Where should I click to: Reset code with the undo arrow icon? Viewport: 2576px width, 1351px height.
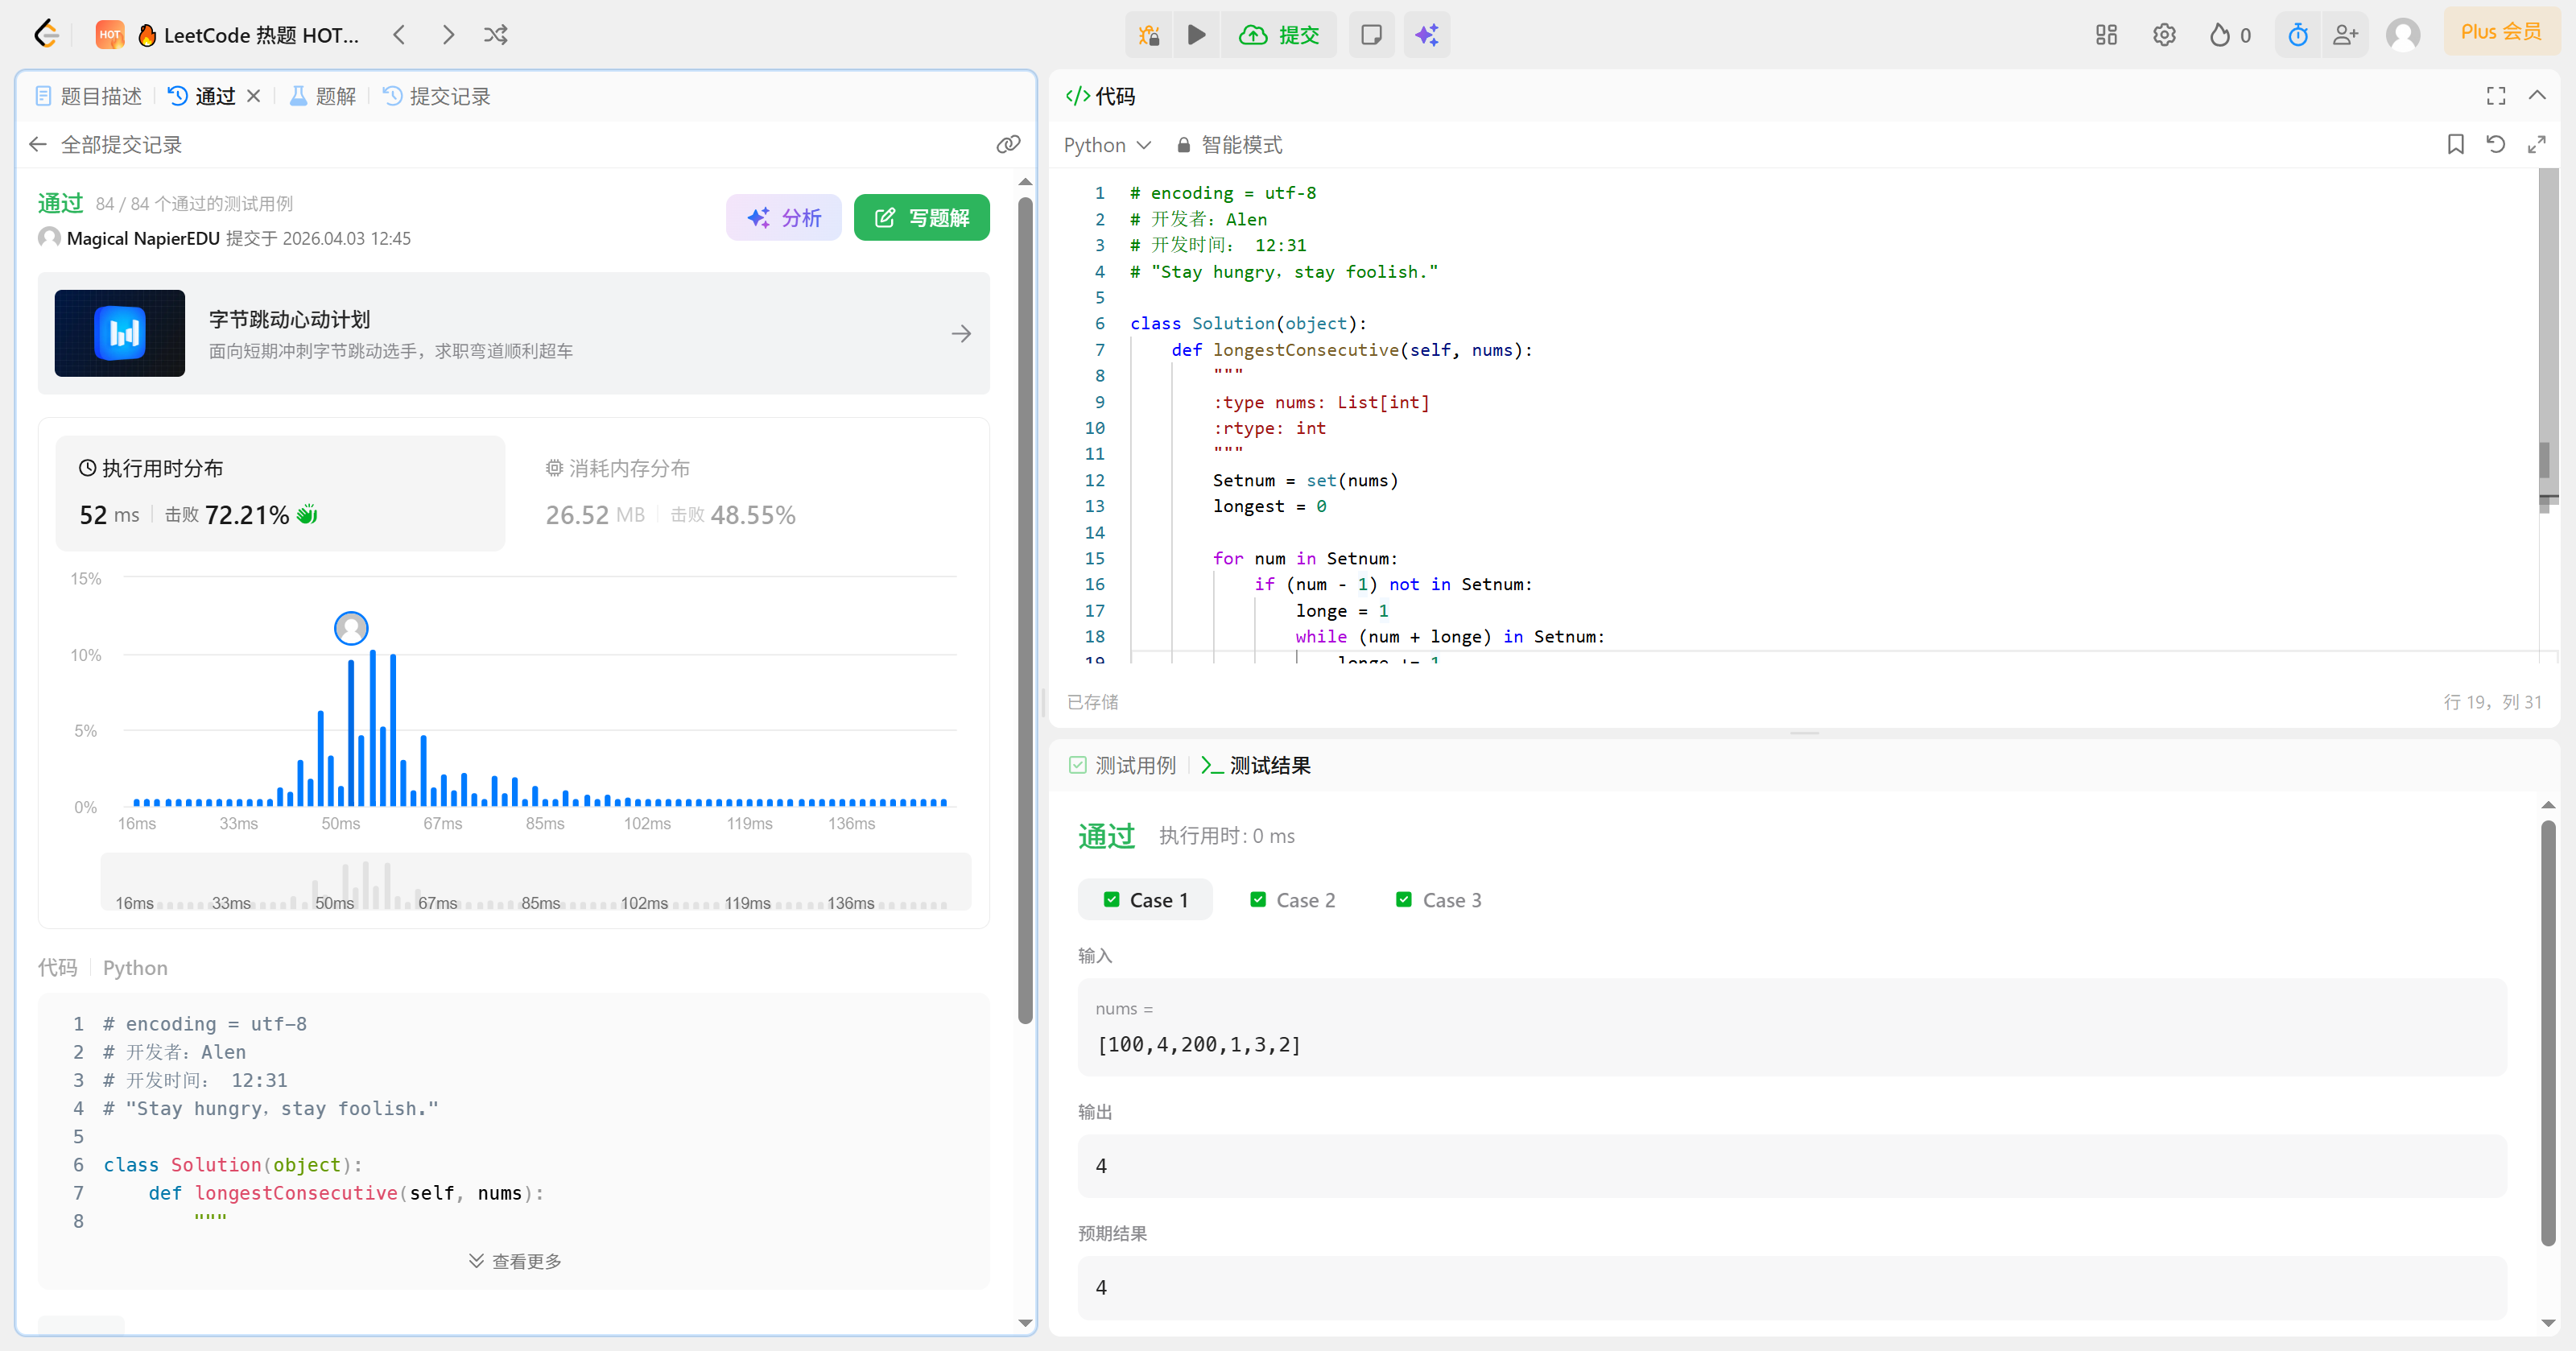(x=2495, y=144)
